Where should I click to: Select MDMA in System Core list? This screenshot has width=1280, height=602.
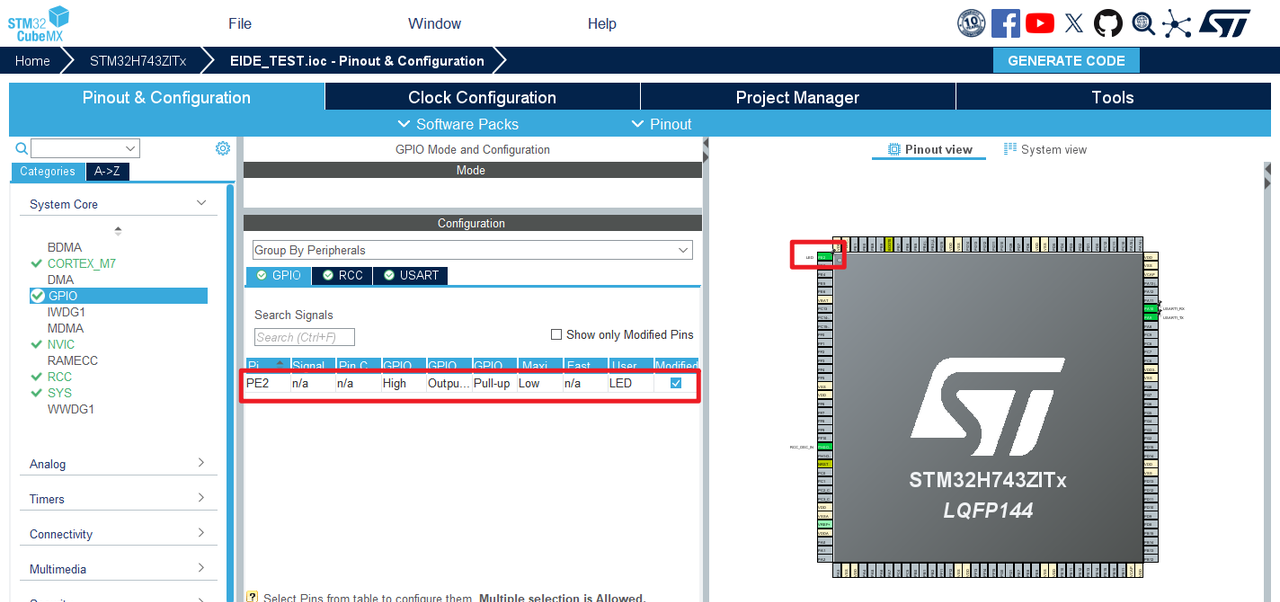pyautogui.click(x=65, y=328)
